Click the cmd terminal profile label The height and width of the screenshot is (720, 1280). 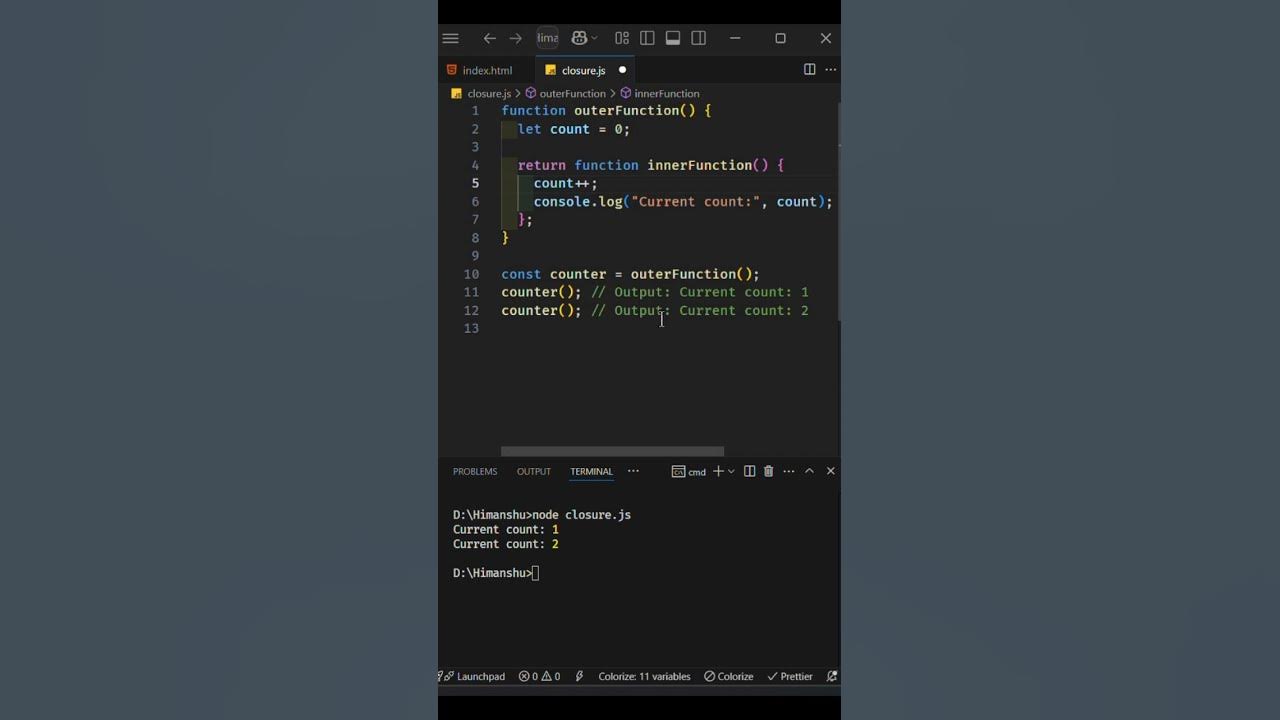point(689,471)
